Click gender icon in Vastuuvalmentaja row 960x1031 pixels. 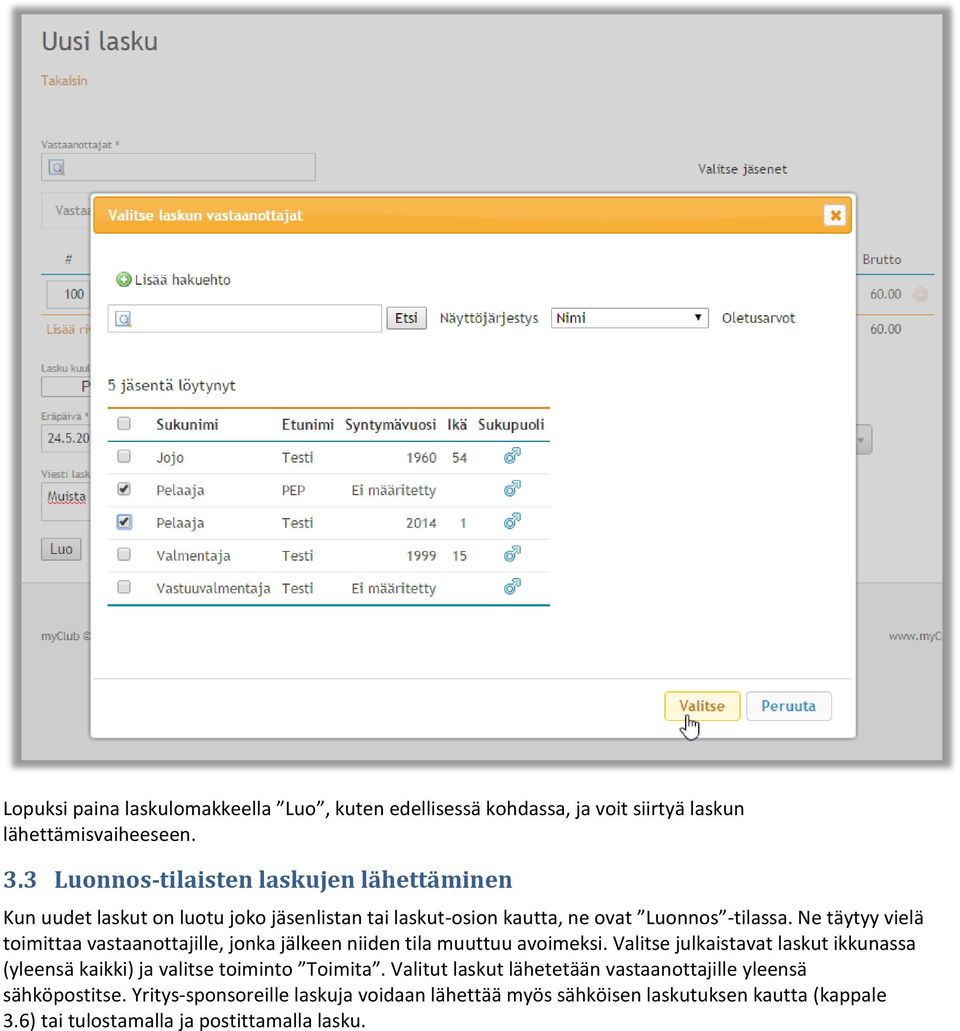point(512,587)
